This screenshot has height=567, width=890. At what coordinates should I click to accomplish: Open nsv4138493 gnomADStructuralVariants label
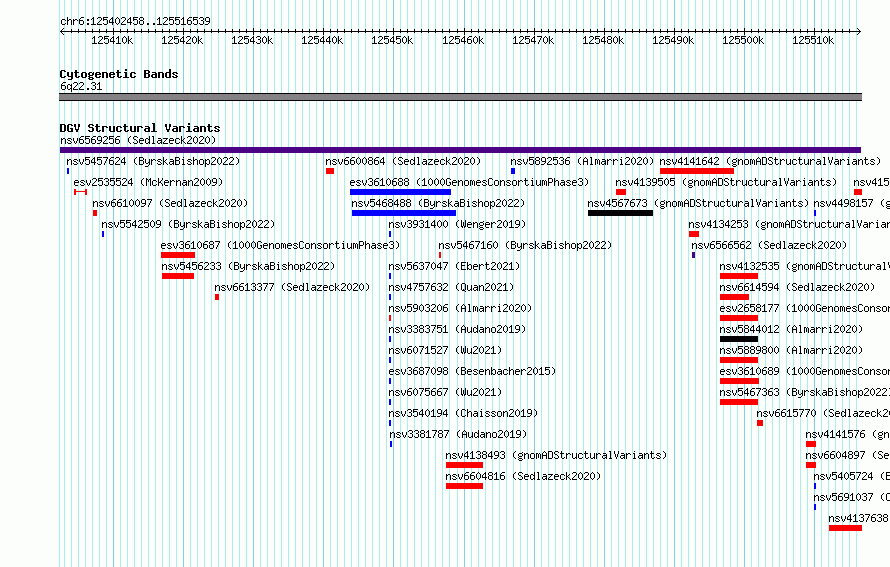tap(556, 455)
